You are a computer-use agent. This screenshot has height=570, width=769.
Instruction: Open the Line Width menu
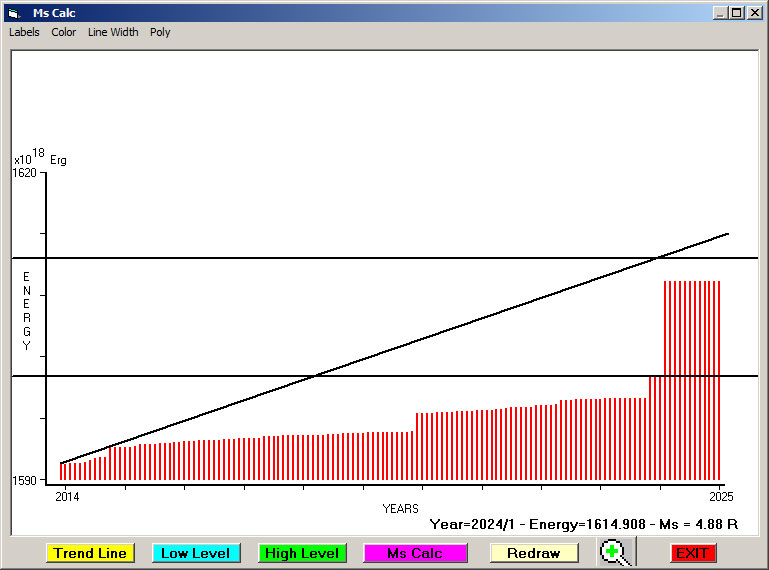(x=113, y=32)
